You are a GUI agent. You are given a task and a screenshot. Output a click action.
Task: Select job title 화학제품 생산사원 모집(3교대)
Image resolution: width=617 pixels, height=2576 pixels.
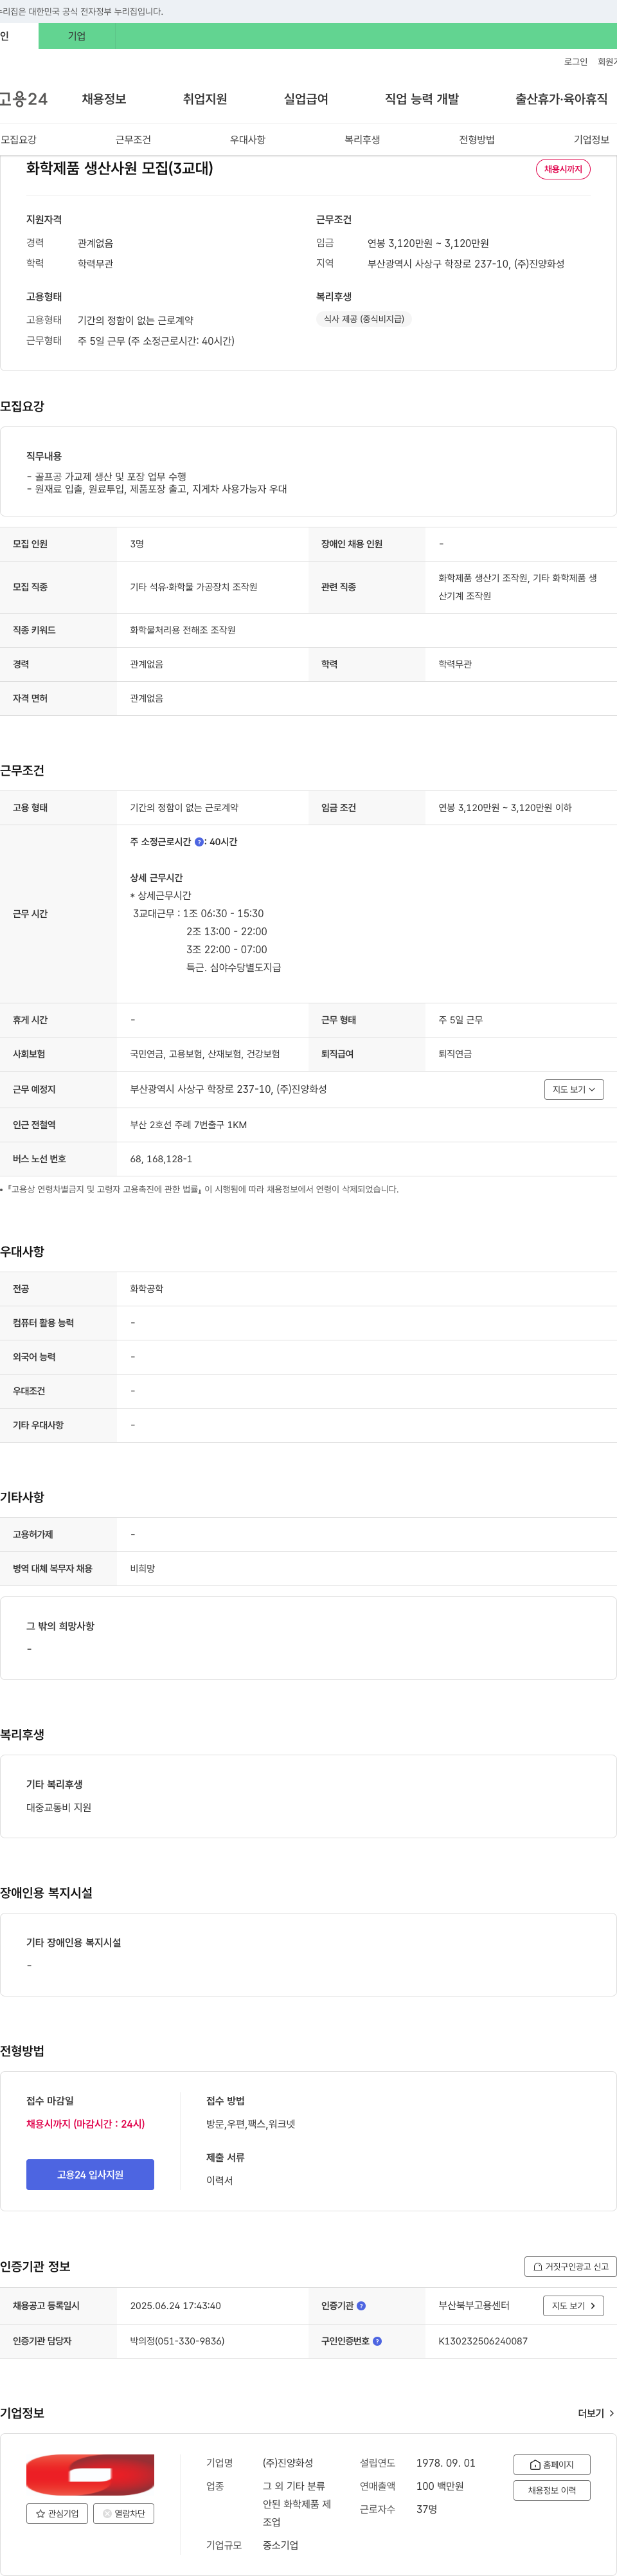point(120,168)
